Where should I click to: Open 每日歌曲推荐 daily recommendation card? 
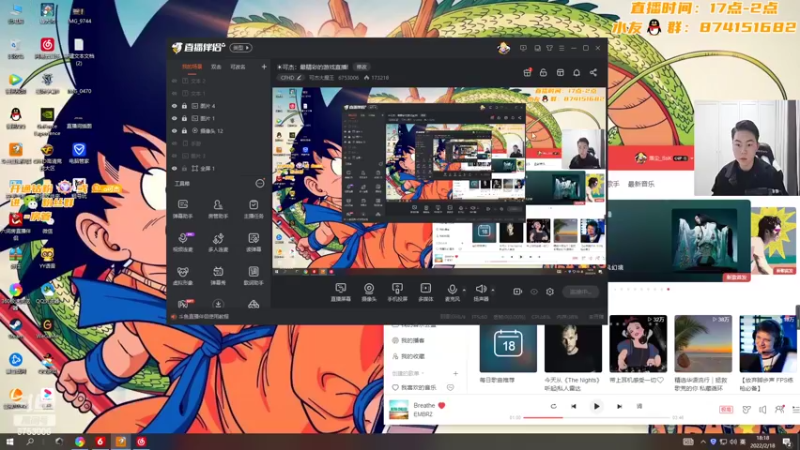[x=508, y=349]
